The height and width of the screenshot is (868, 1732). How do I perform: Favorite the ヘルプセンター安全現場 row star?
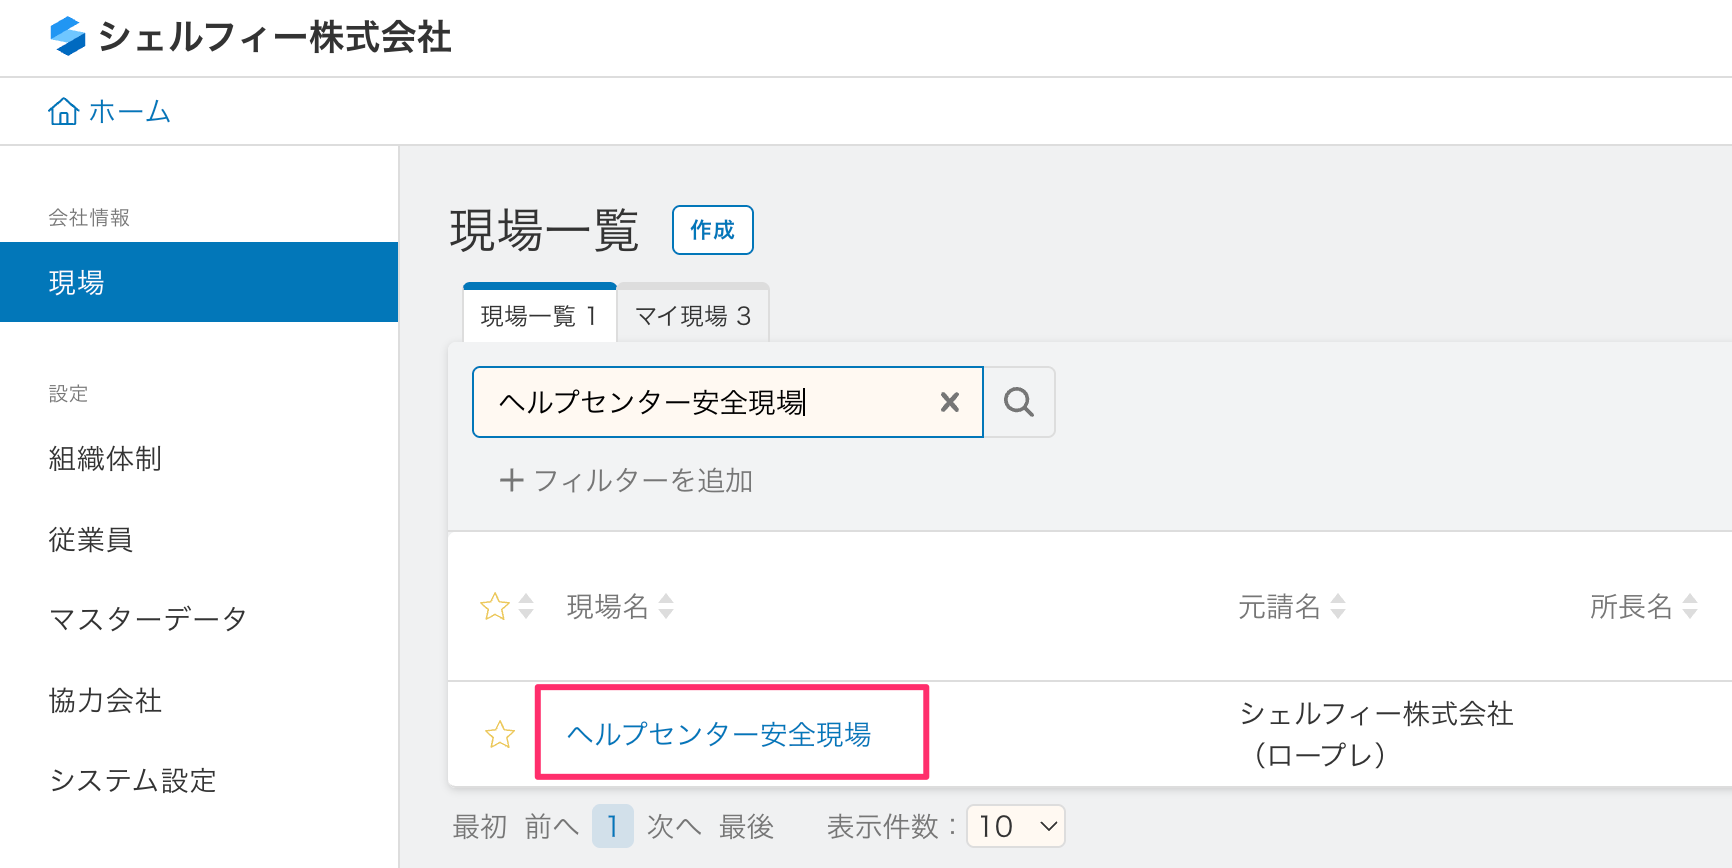tap(500, 735)
